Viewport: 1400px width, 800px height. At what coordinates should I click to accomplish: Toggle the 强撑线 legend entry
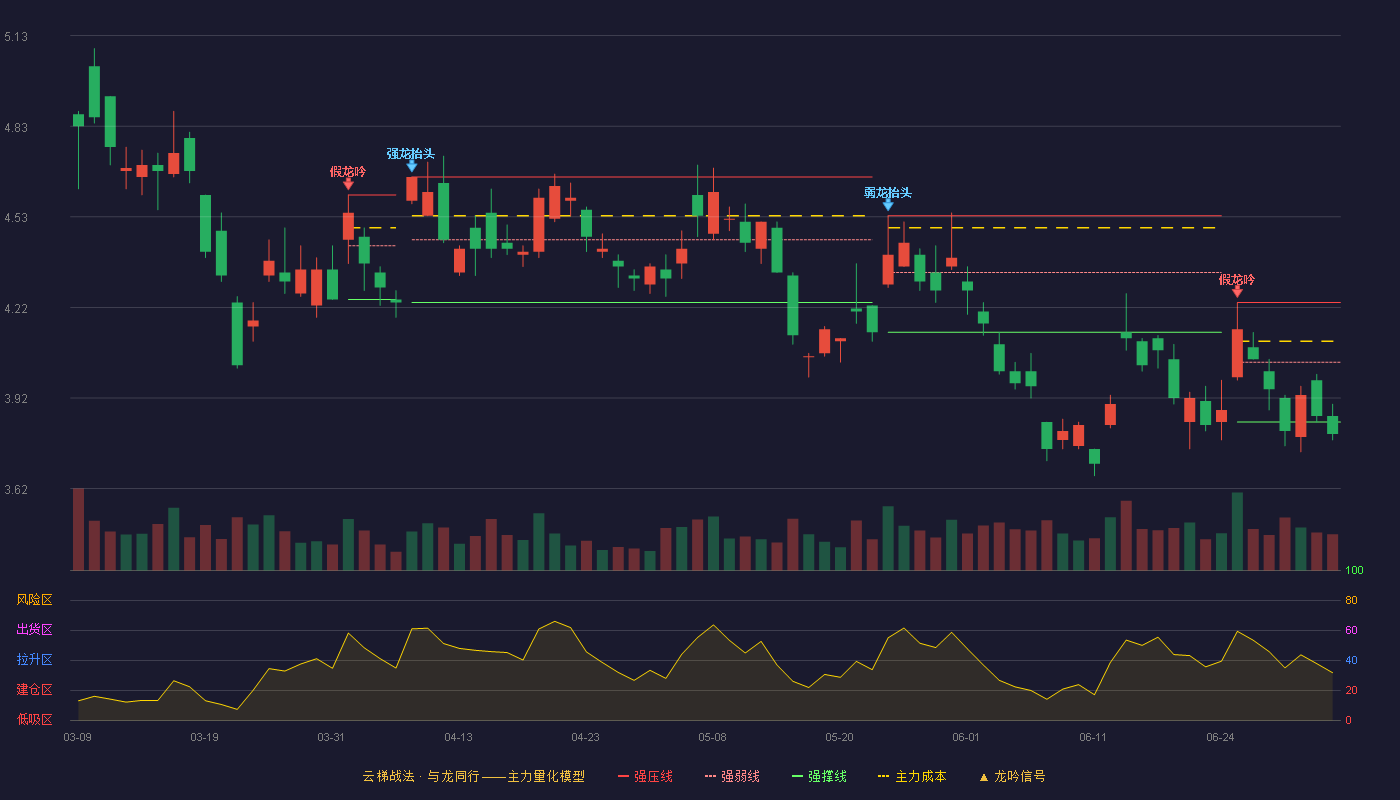[x=819, y=776]
